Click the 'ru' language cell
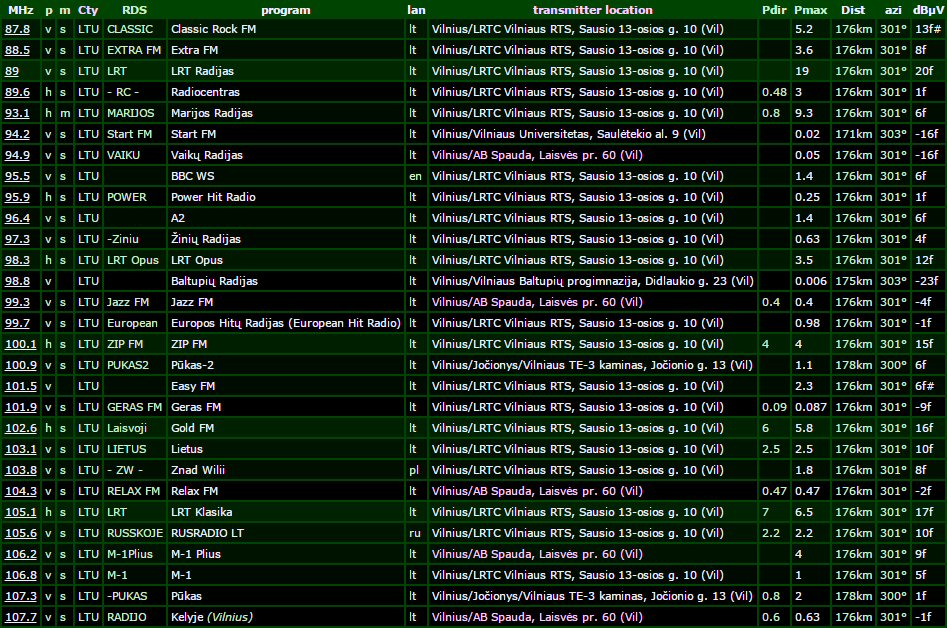This screenshot has height=628, width=947. (415, 533)
